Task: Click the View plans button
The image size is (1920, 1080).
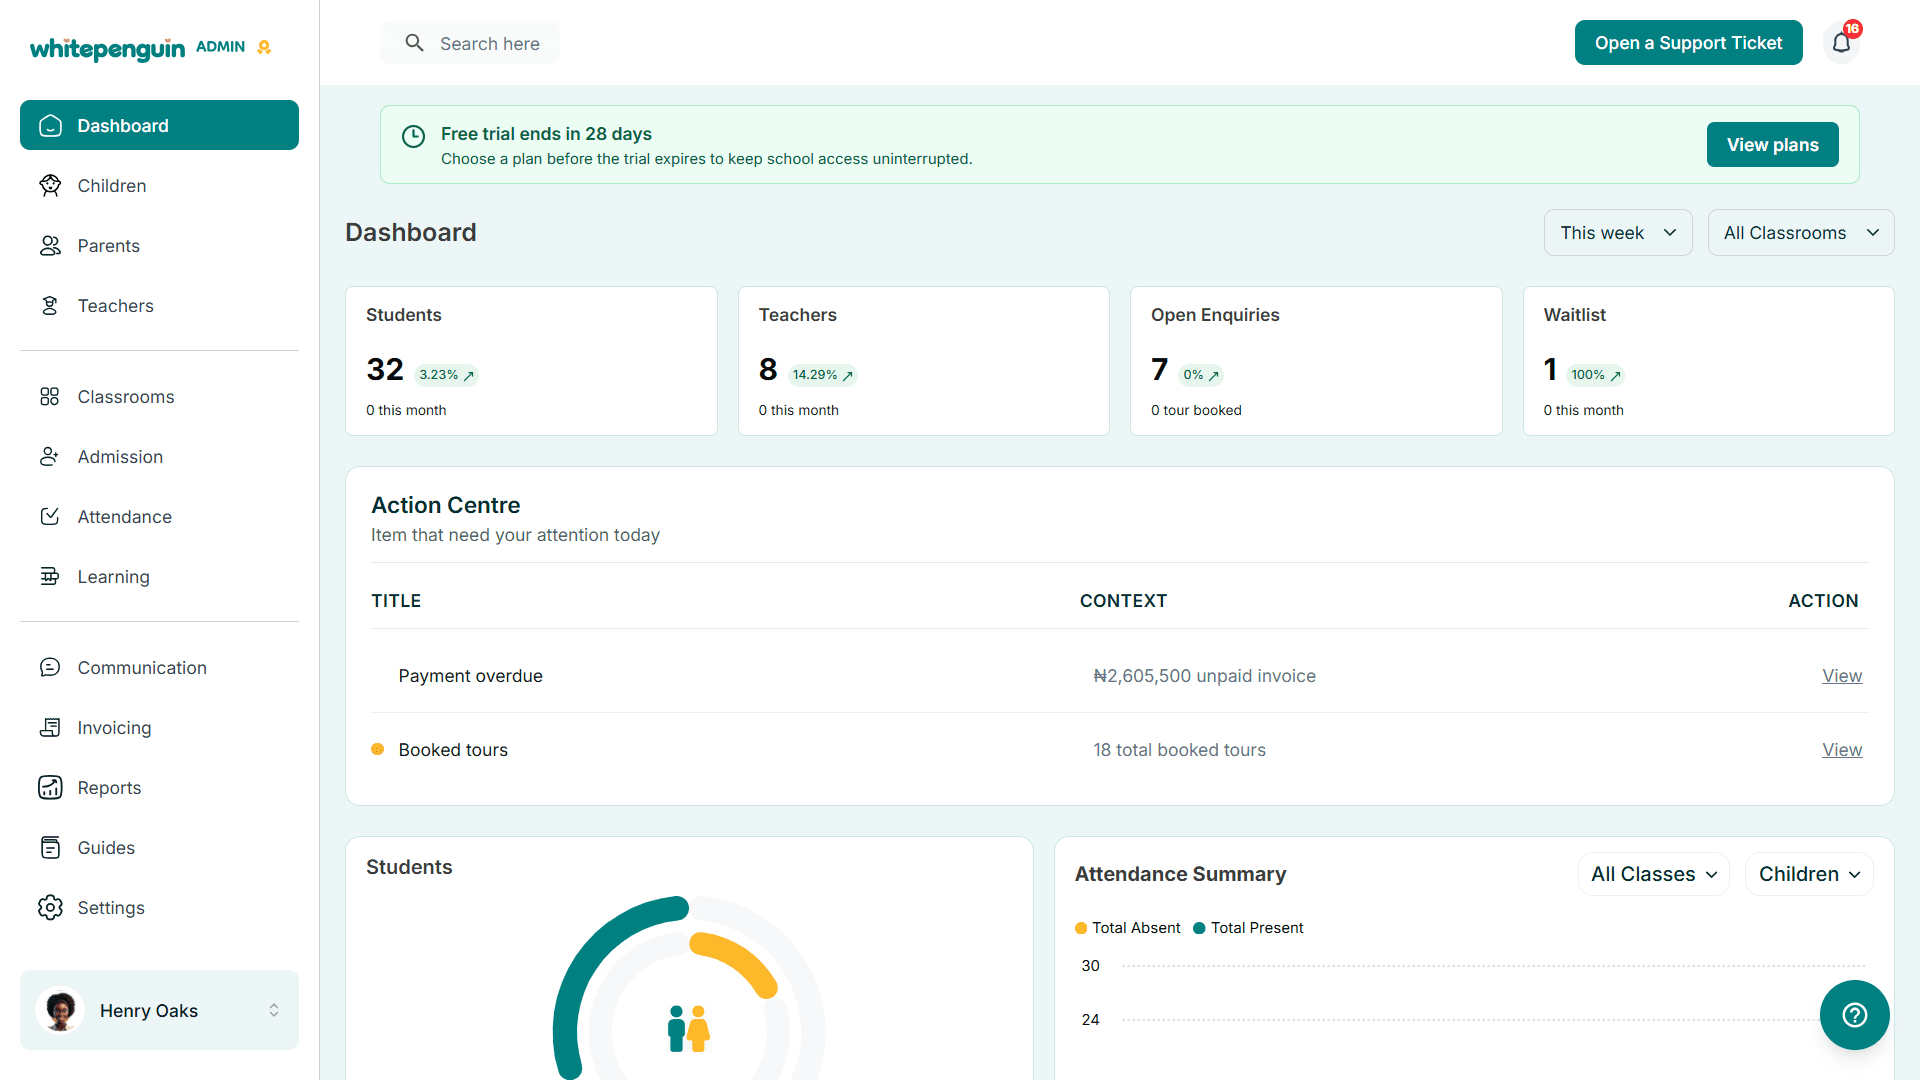Action: pos(1772,144)
